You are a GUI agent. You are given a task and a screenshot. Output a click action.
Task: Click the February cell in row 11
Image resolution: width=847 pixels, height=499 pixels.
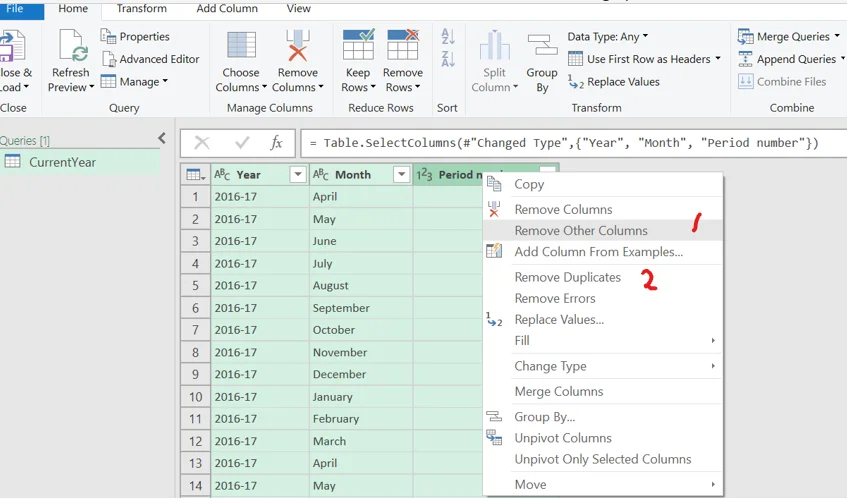361,419
